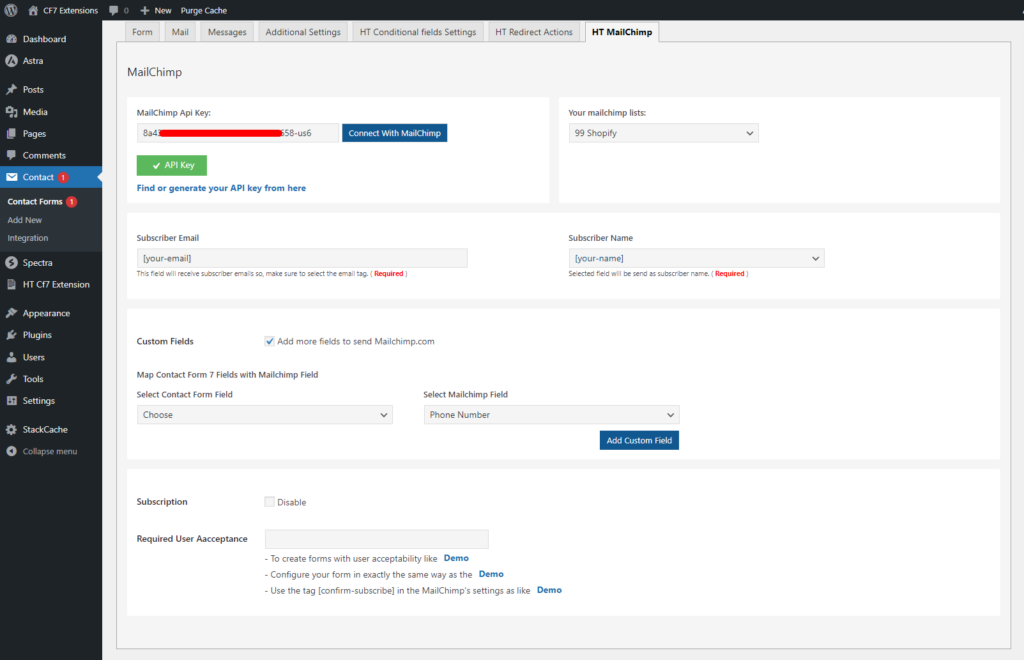The width and height of the screenshot is (1024, 660).
Task: Click the Spectra icon in sidebar
Action: coord(11,263)
